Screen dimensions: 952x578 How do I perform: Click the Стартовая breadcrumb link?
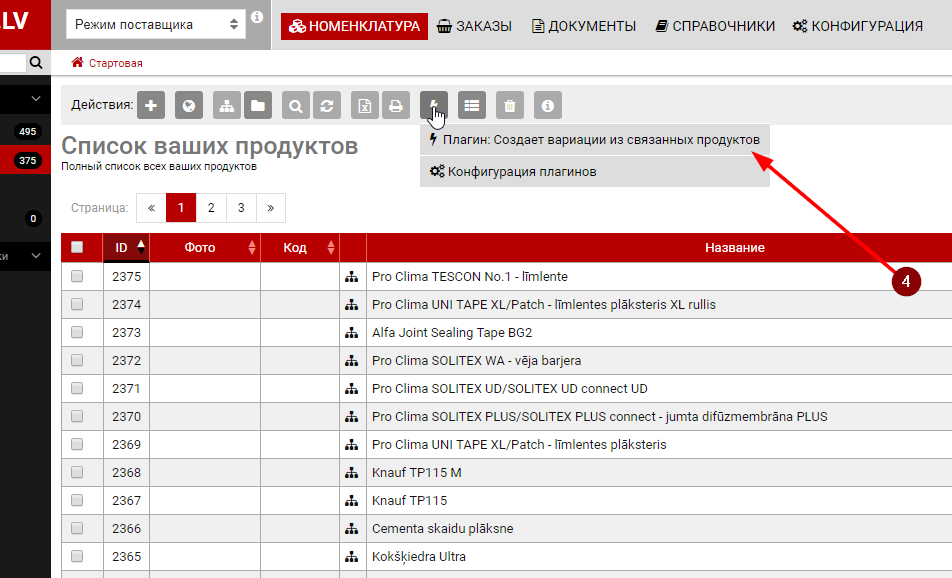tap(115, 63)
